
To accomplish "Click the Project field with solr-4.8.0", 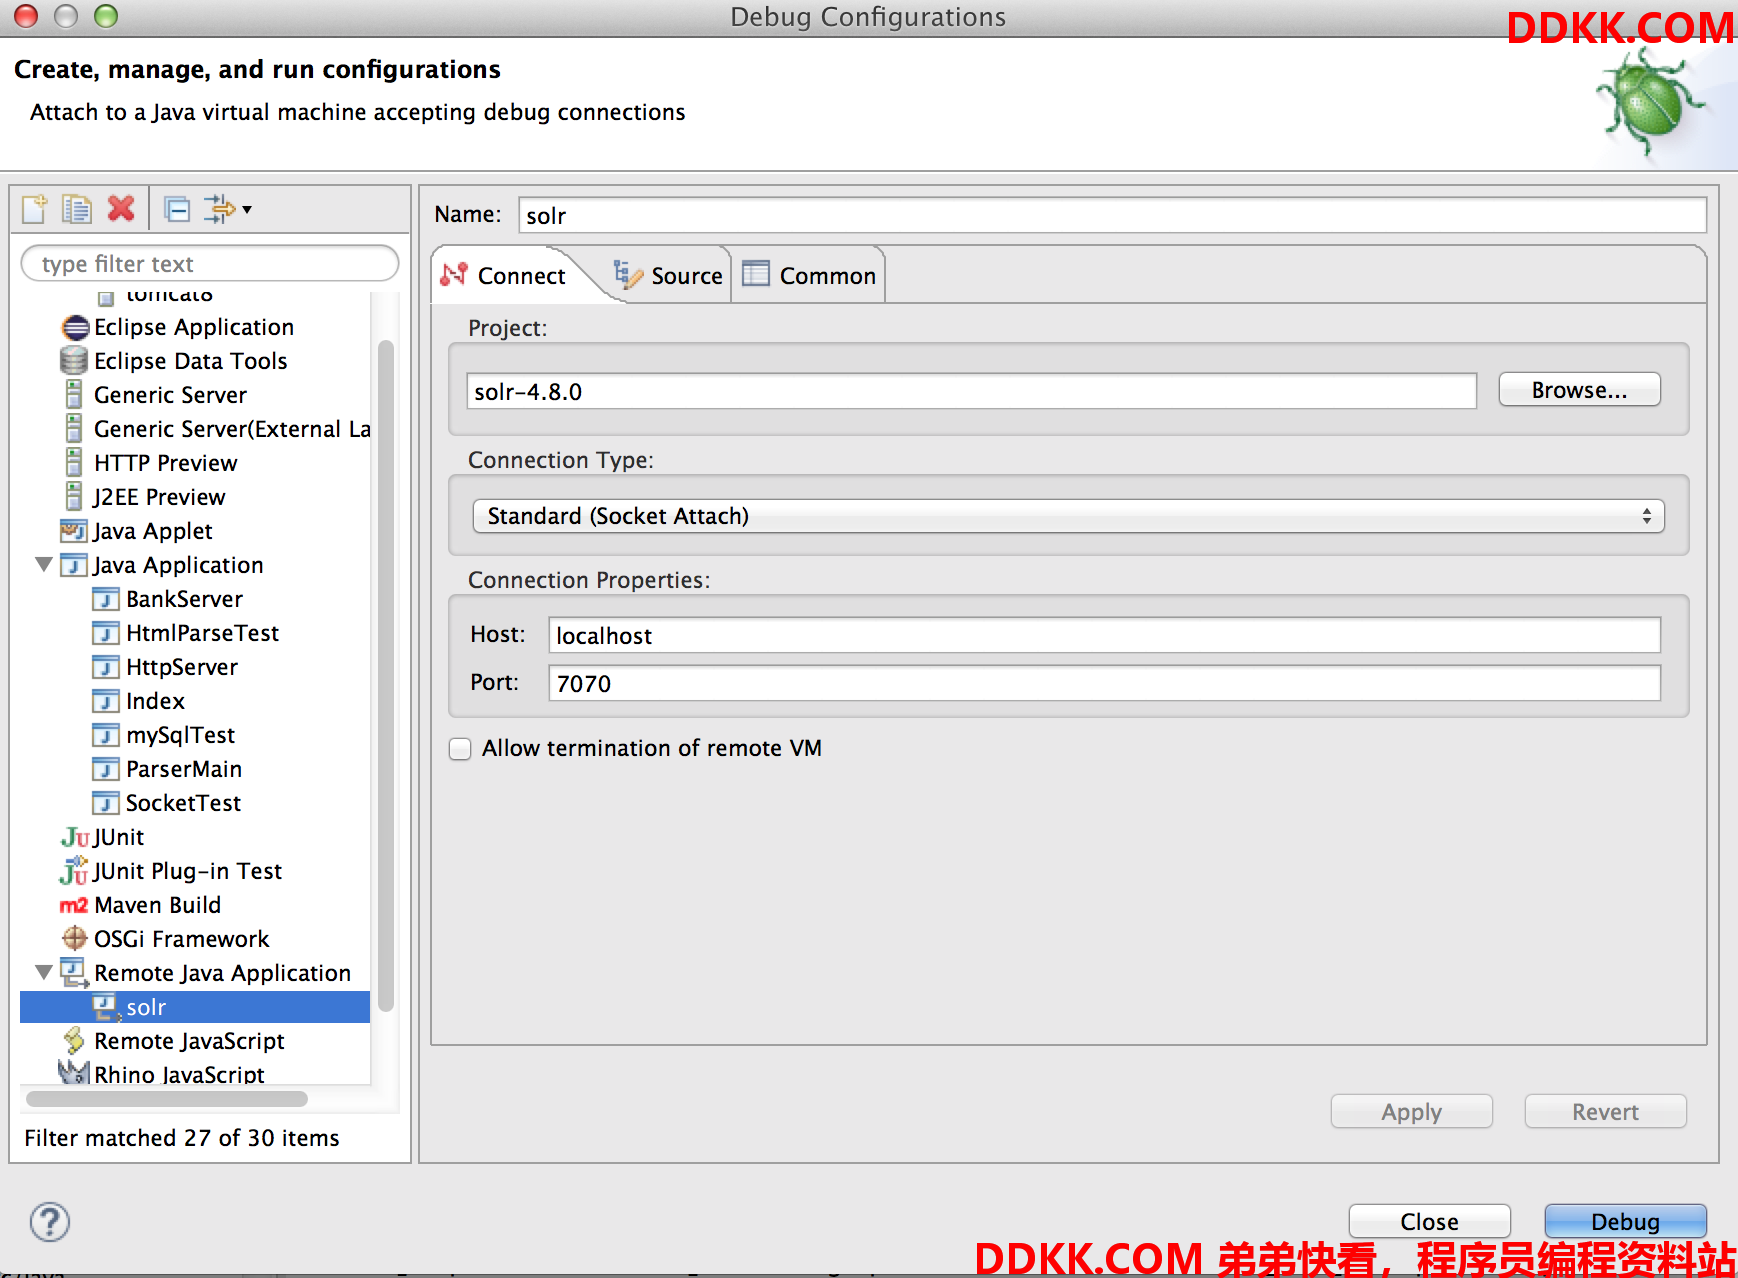I will coord(971,391).
